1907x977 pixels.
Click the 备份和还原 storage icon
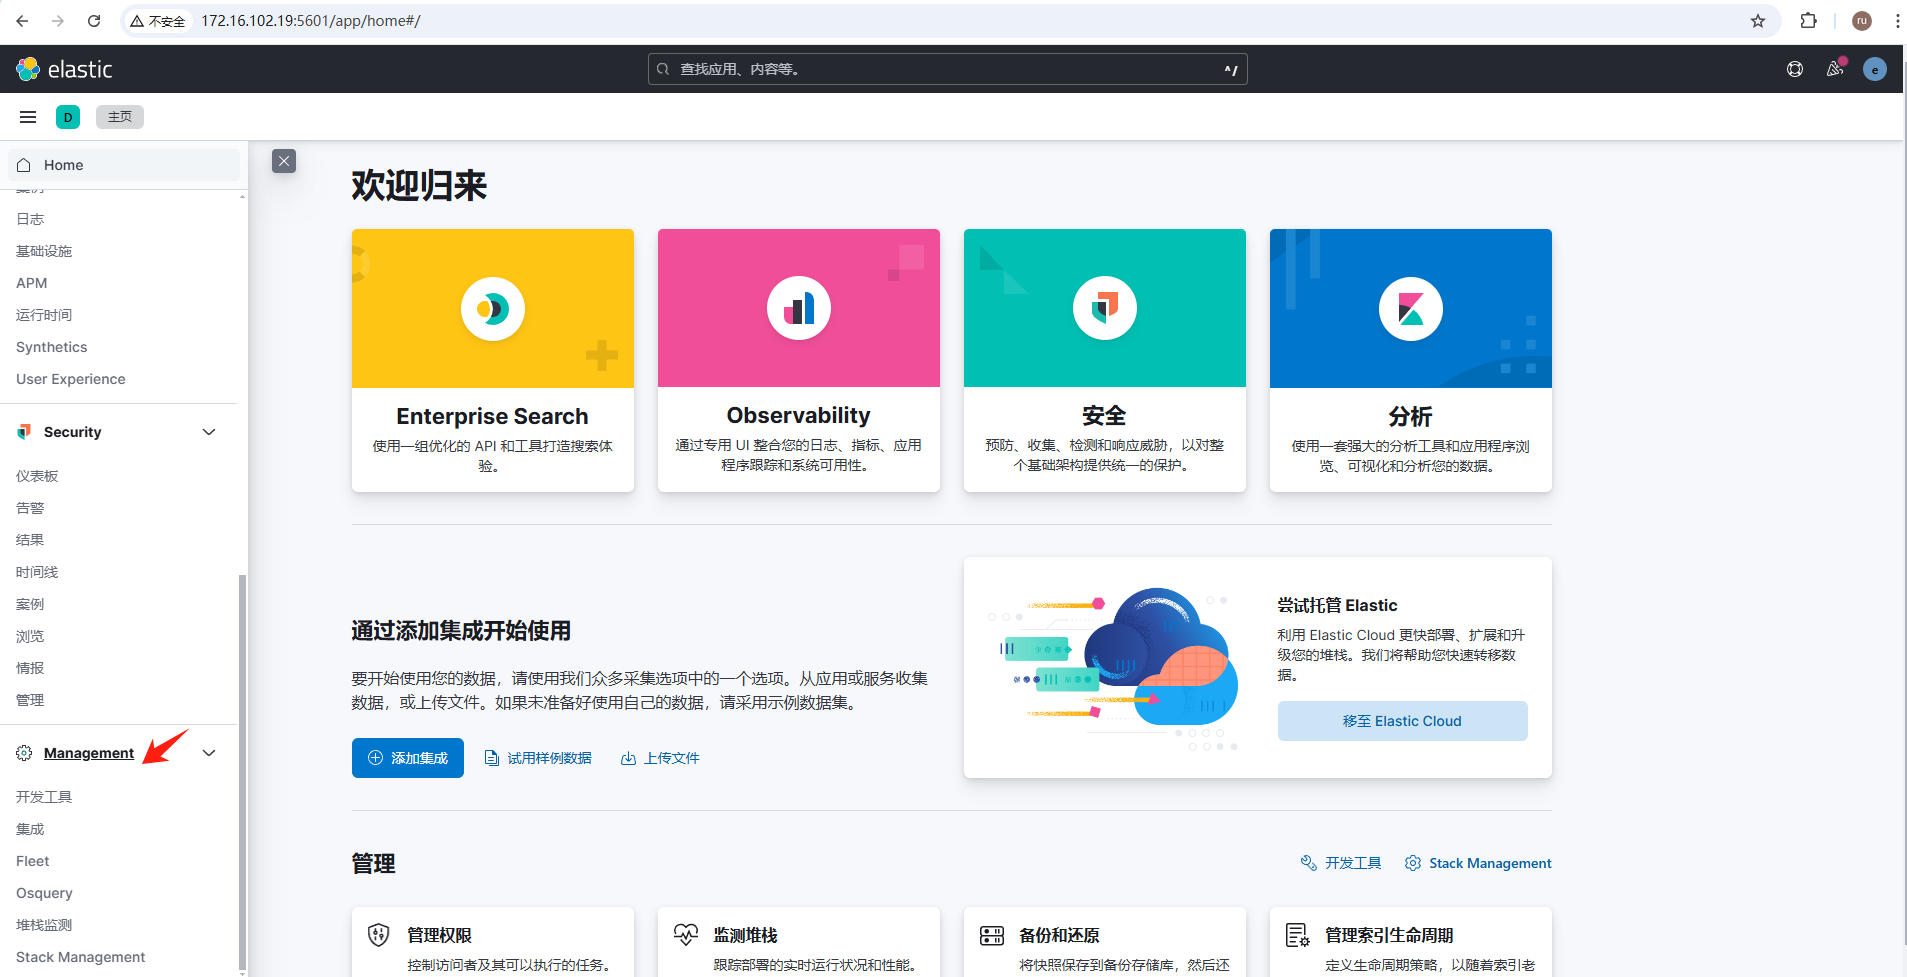[992, 935]
